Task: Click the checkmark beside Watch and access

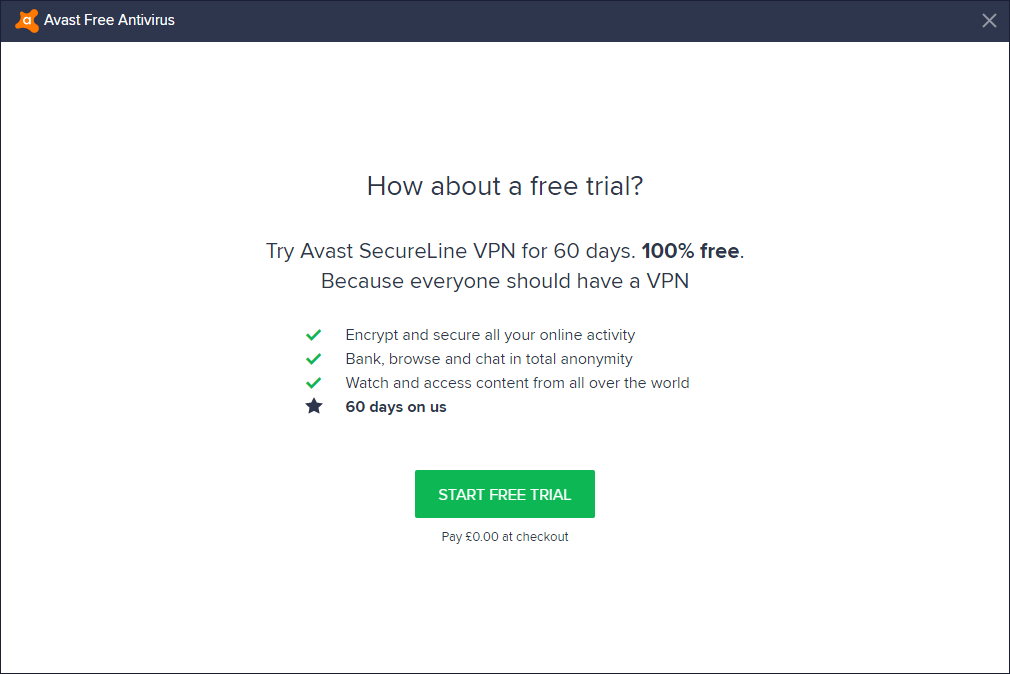Action: (x=314, y=383)
